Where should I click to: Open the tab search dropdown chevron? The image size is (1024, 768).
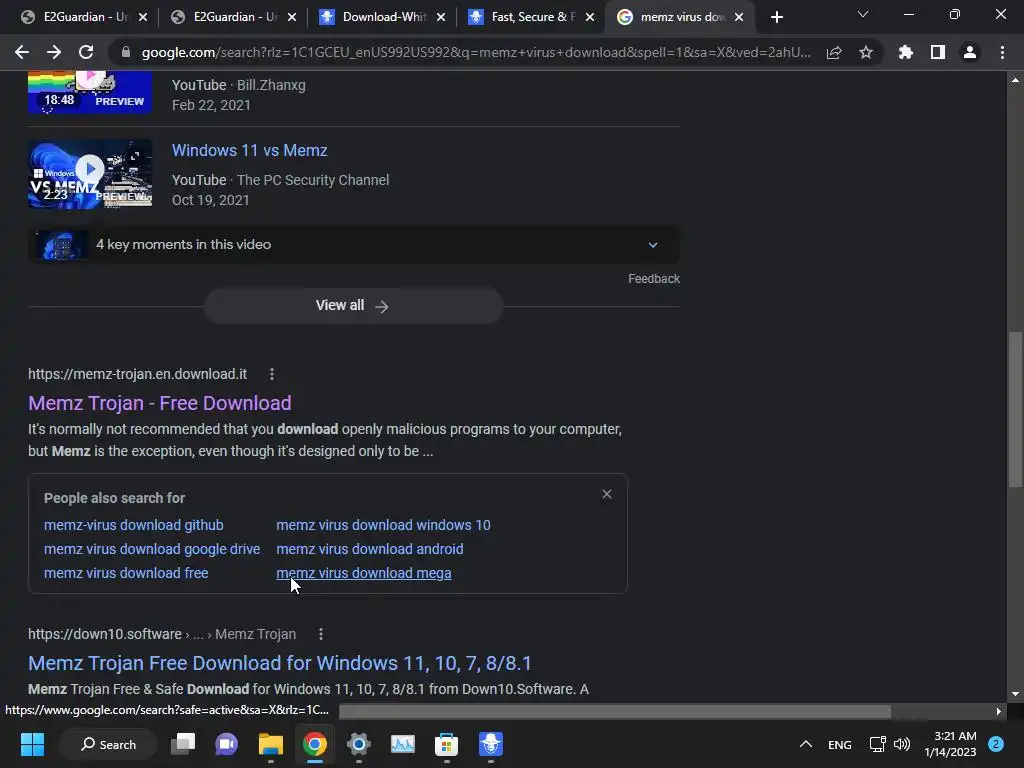click(x=863, y=14)
